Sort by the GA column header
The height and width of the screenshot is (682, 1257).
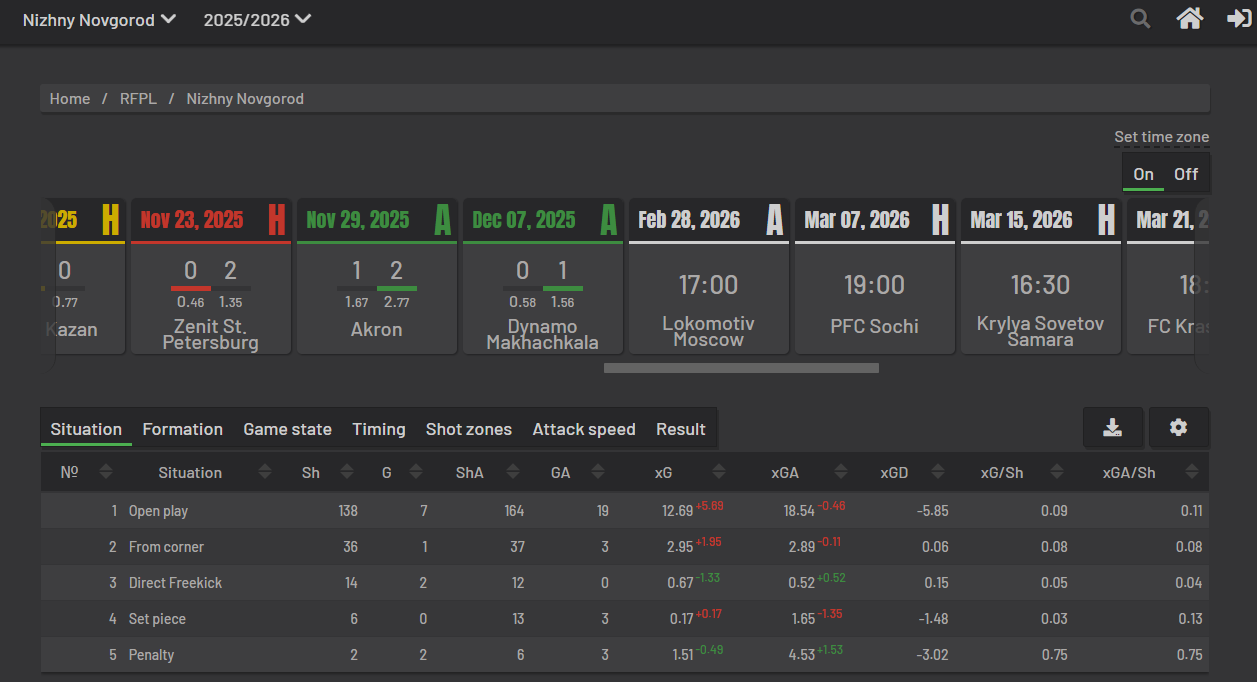coord(561,473)
